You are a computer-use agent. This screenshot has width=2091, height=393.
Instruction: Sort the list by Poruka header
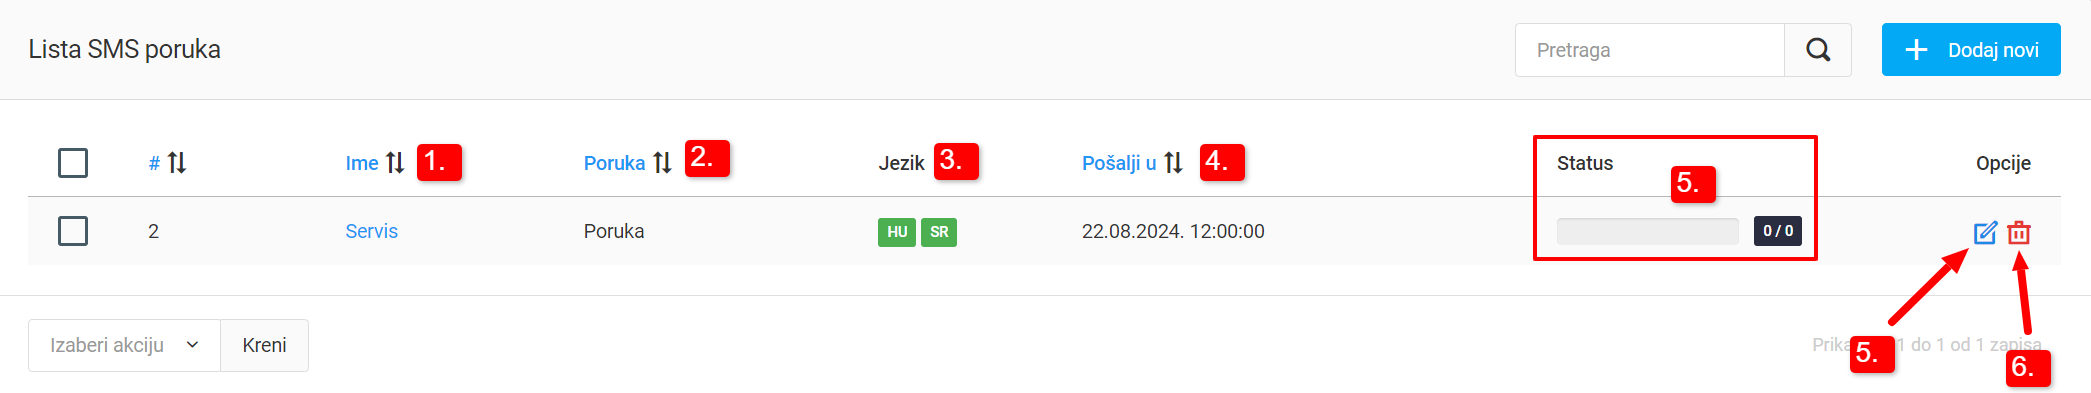(614, 163)
